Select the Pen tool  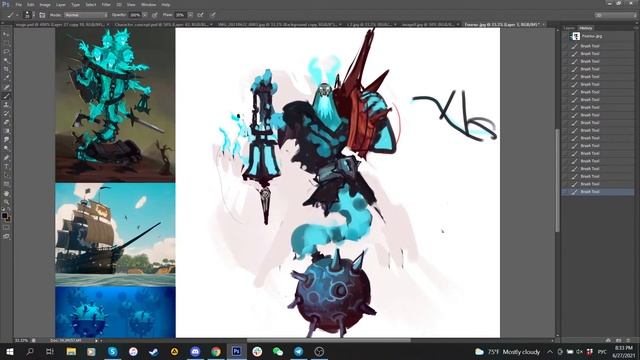pos(6,158)
